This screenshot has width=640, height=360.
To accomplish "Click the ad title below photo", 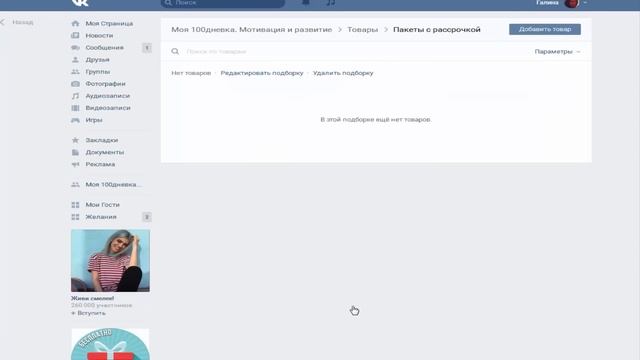I will 92,298.
